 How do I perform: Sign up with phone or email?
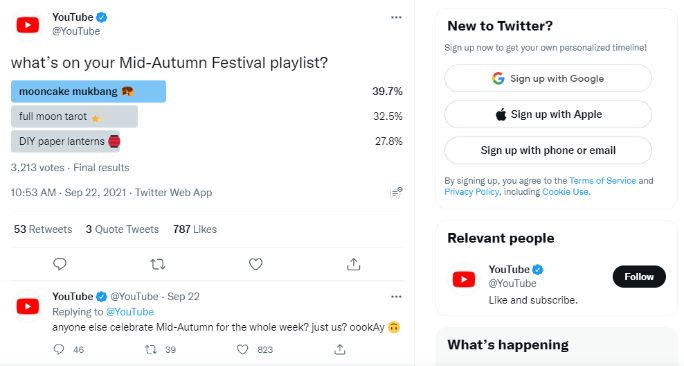[548, 150]
